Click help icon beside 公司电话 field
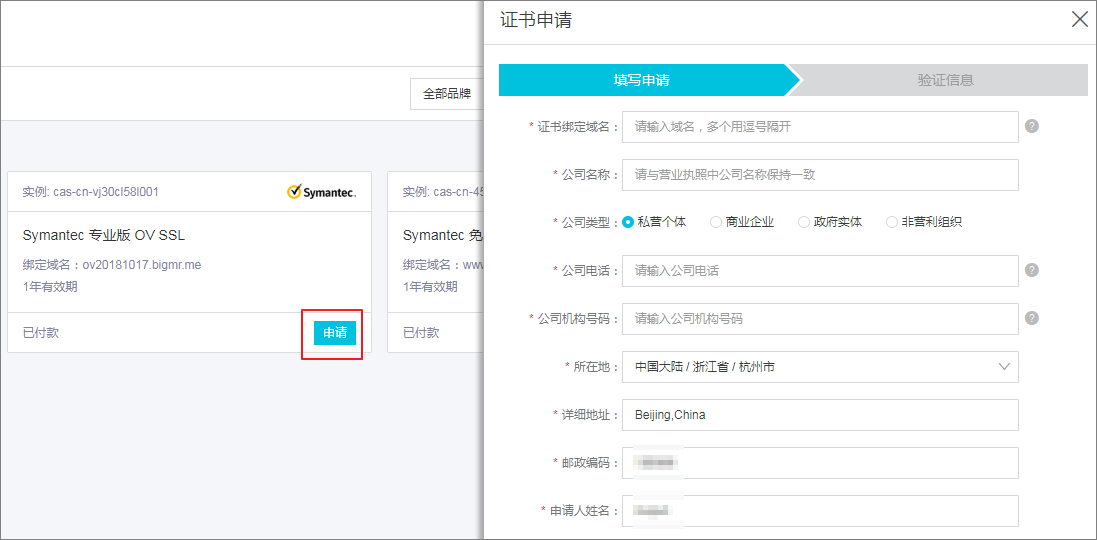Screen dimensions: 1097x540 tap(1031, 270)
